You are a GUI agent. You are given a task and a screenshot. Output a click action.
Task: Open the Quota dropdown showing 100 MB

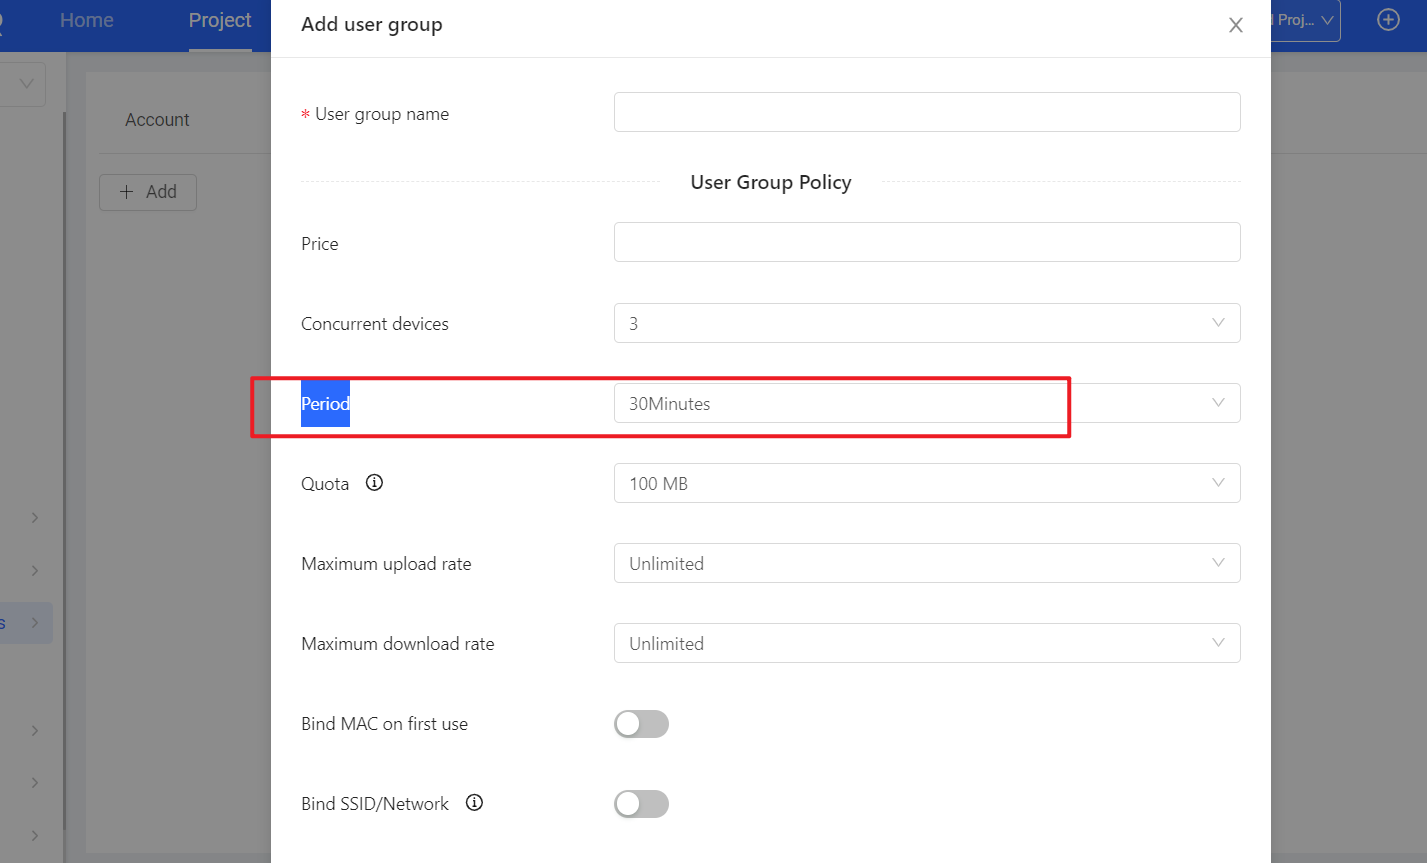click(x=926, y=483)
